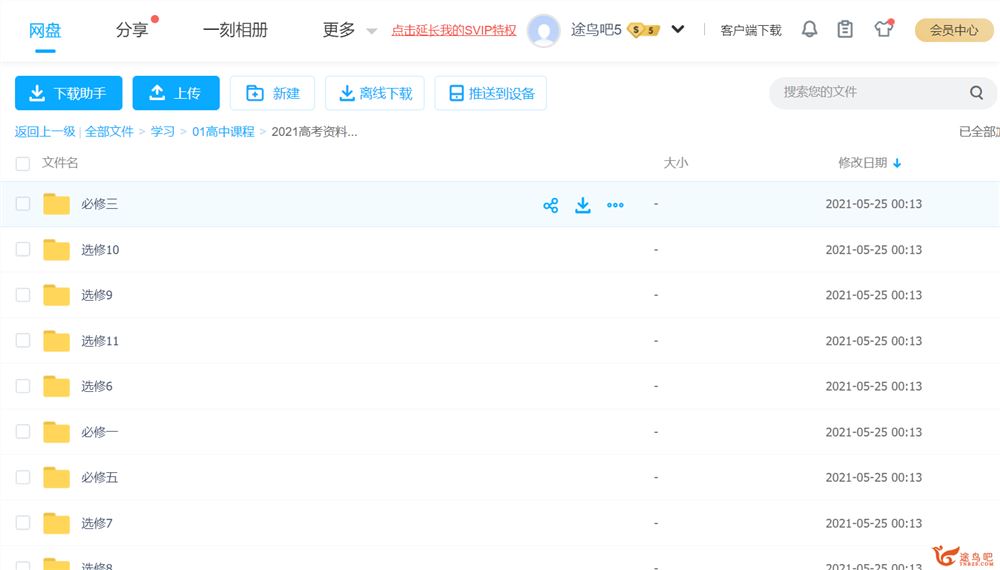This screenshot has width=1000, height=570.
Task: Open the 选修10 folder icon
Action: point(56,250)
